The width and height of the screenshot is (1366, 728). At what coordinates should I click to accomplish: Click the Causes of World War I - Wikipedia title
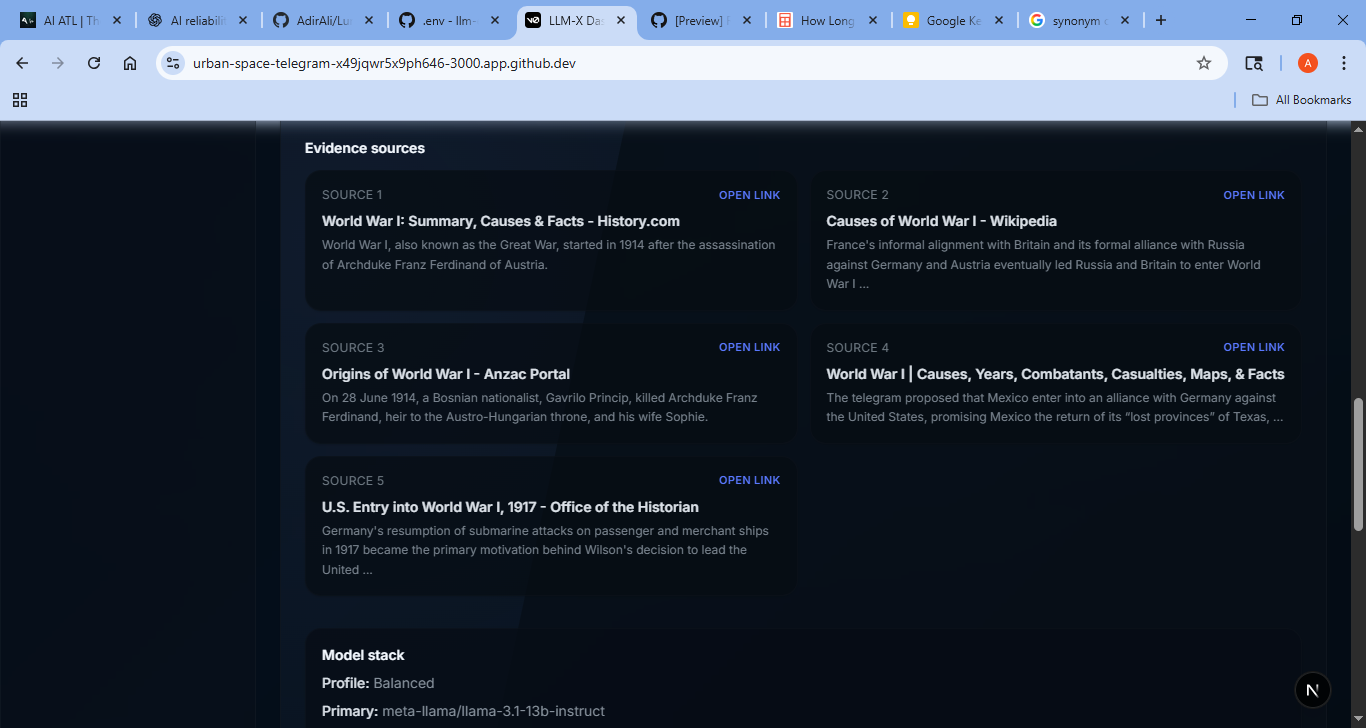point(941,221)
